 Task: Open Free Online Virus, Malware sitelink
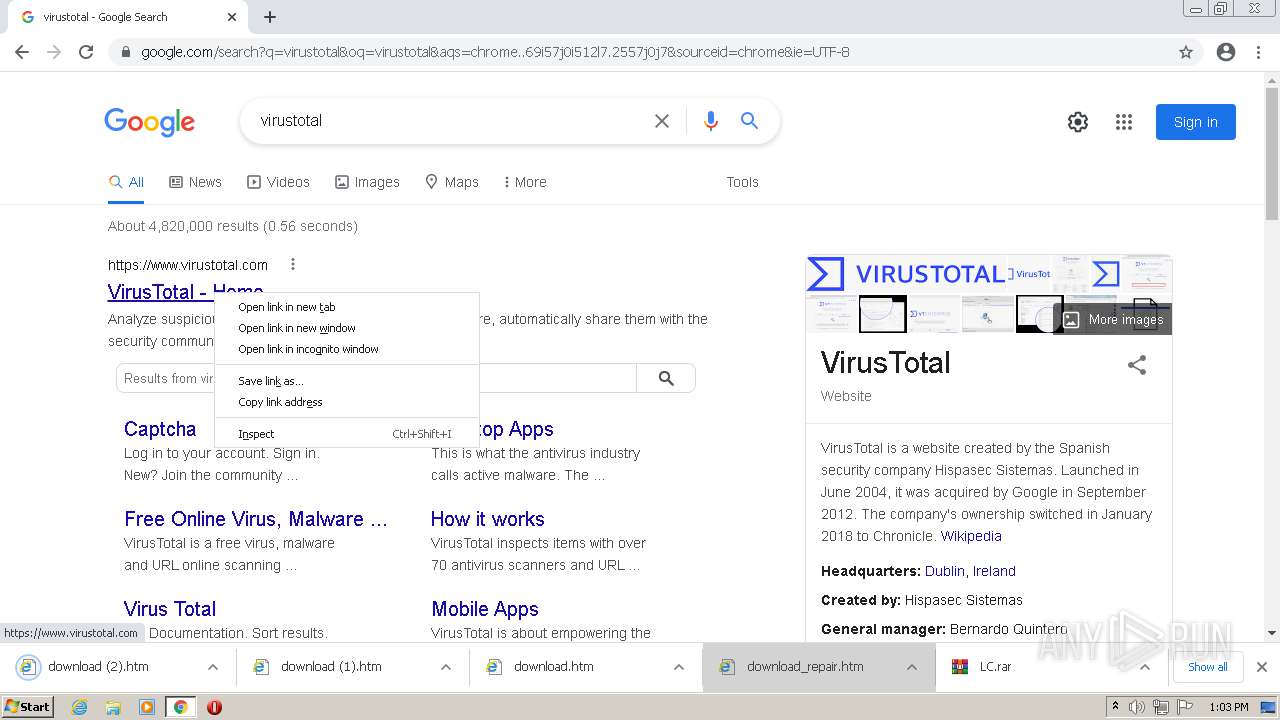coord(255,519)
